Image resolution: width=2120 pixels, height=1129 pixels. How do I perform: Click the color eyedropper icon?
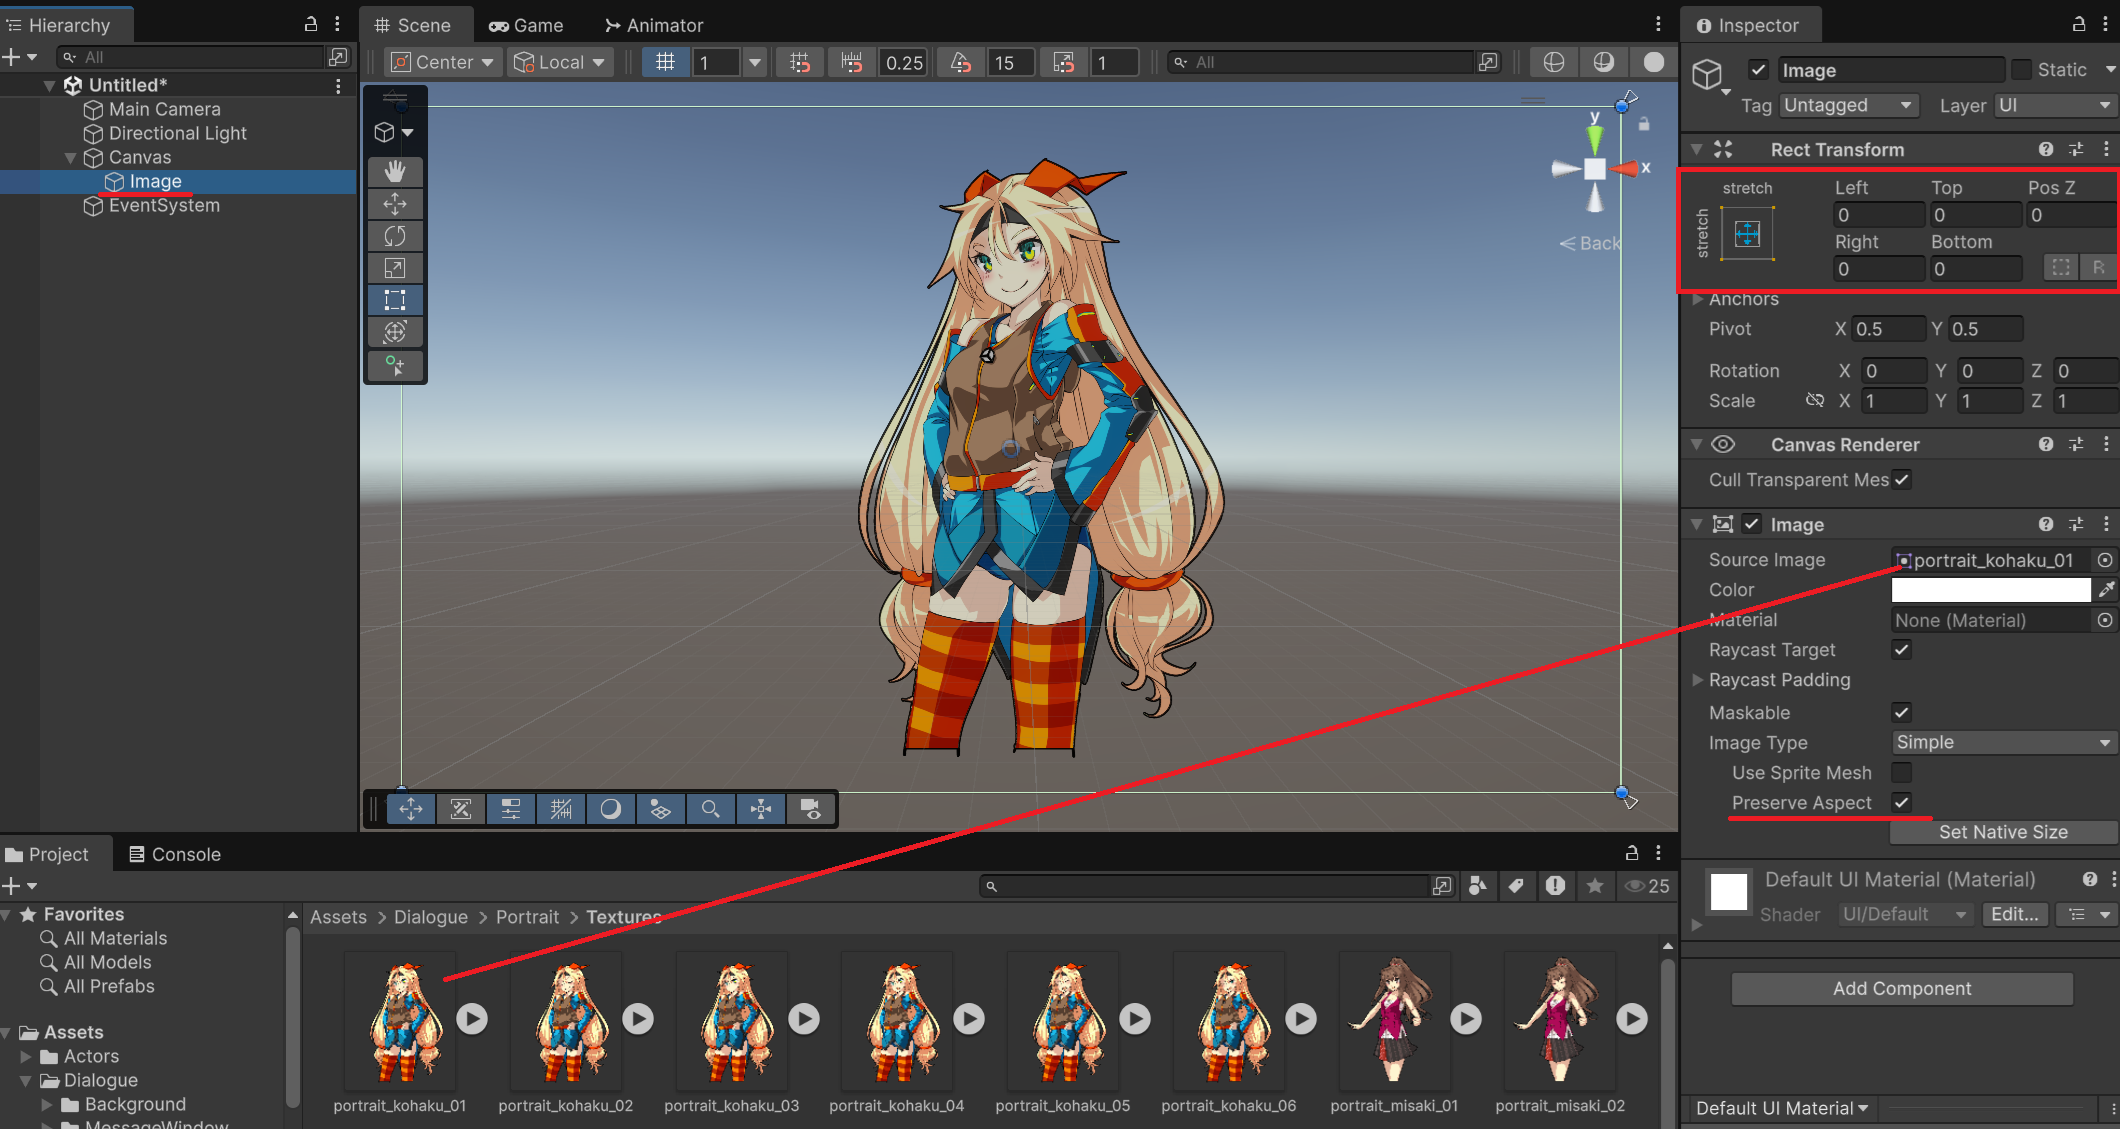pos(2106,590)
